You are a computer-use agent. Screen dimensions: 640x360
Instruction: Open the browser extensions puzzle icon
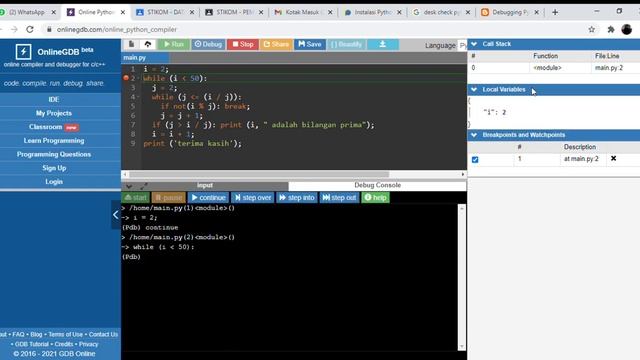[x=611, y=29]
